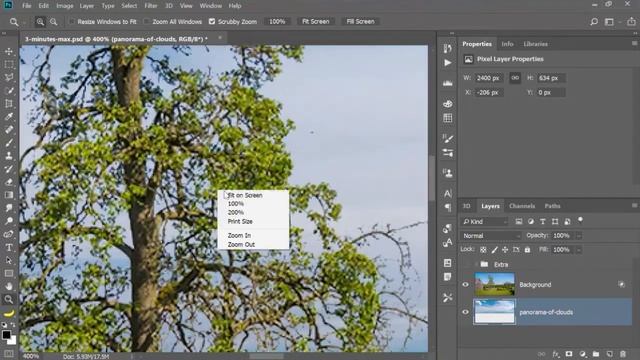This screenshot has height=360, width=640.
Task: Toggle lock all padlock icon
Action: [x=527, y=250]
